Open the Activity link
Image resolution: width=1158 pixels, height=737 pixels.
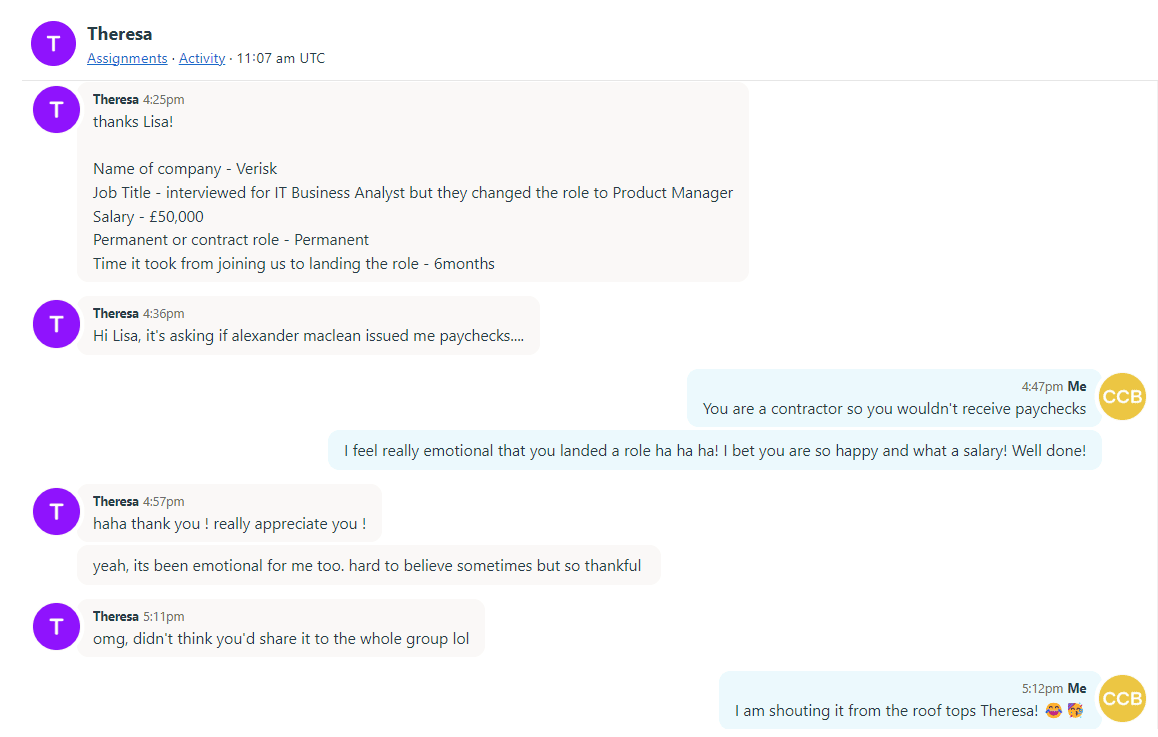(202, 58)
